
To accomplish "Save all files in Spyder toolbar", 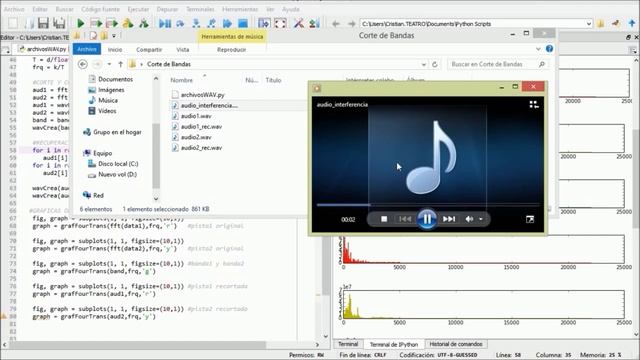I will click(59, 23).
